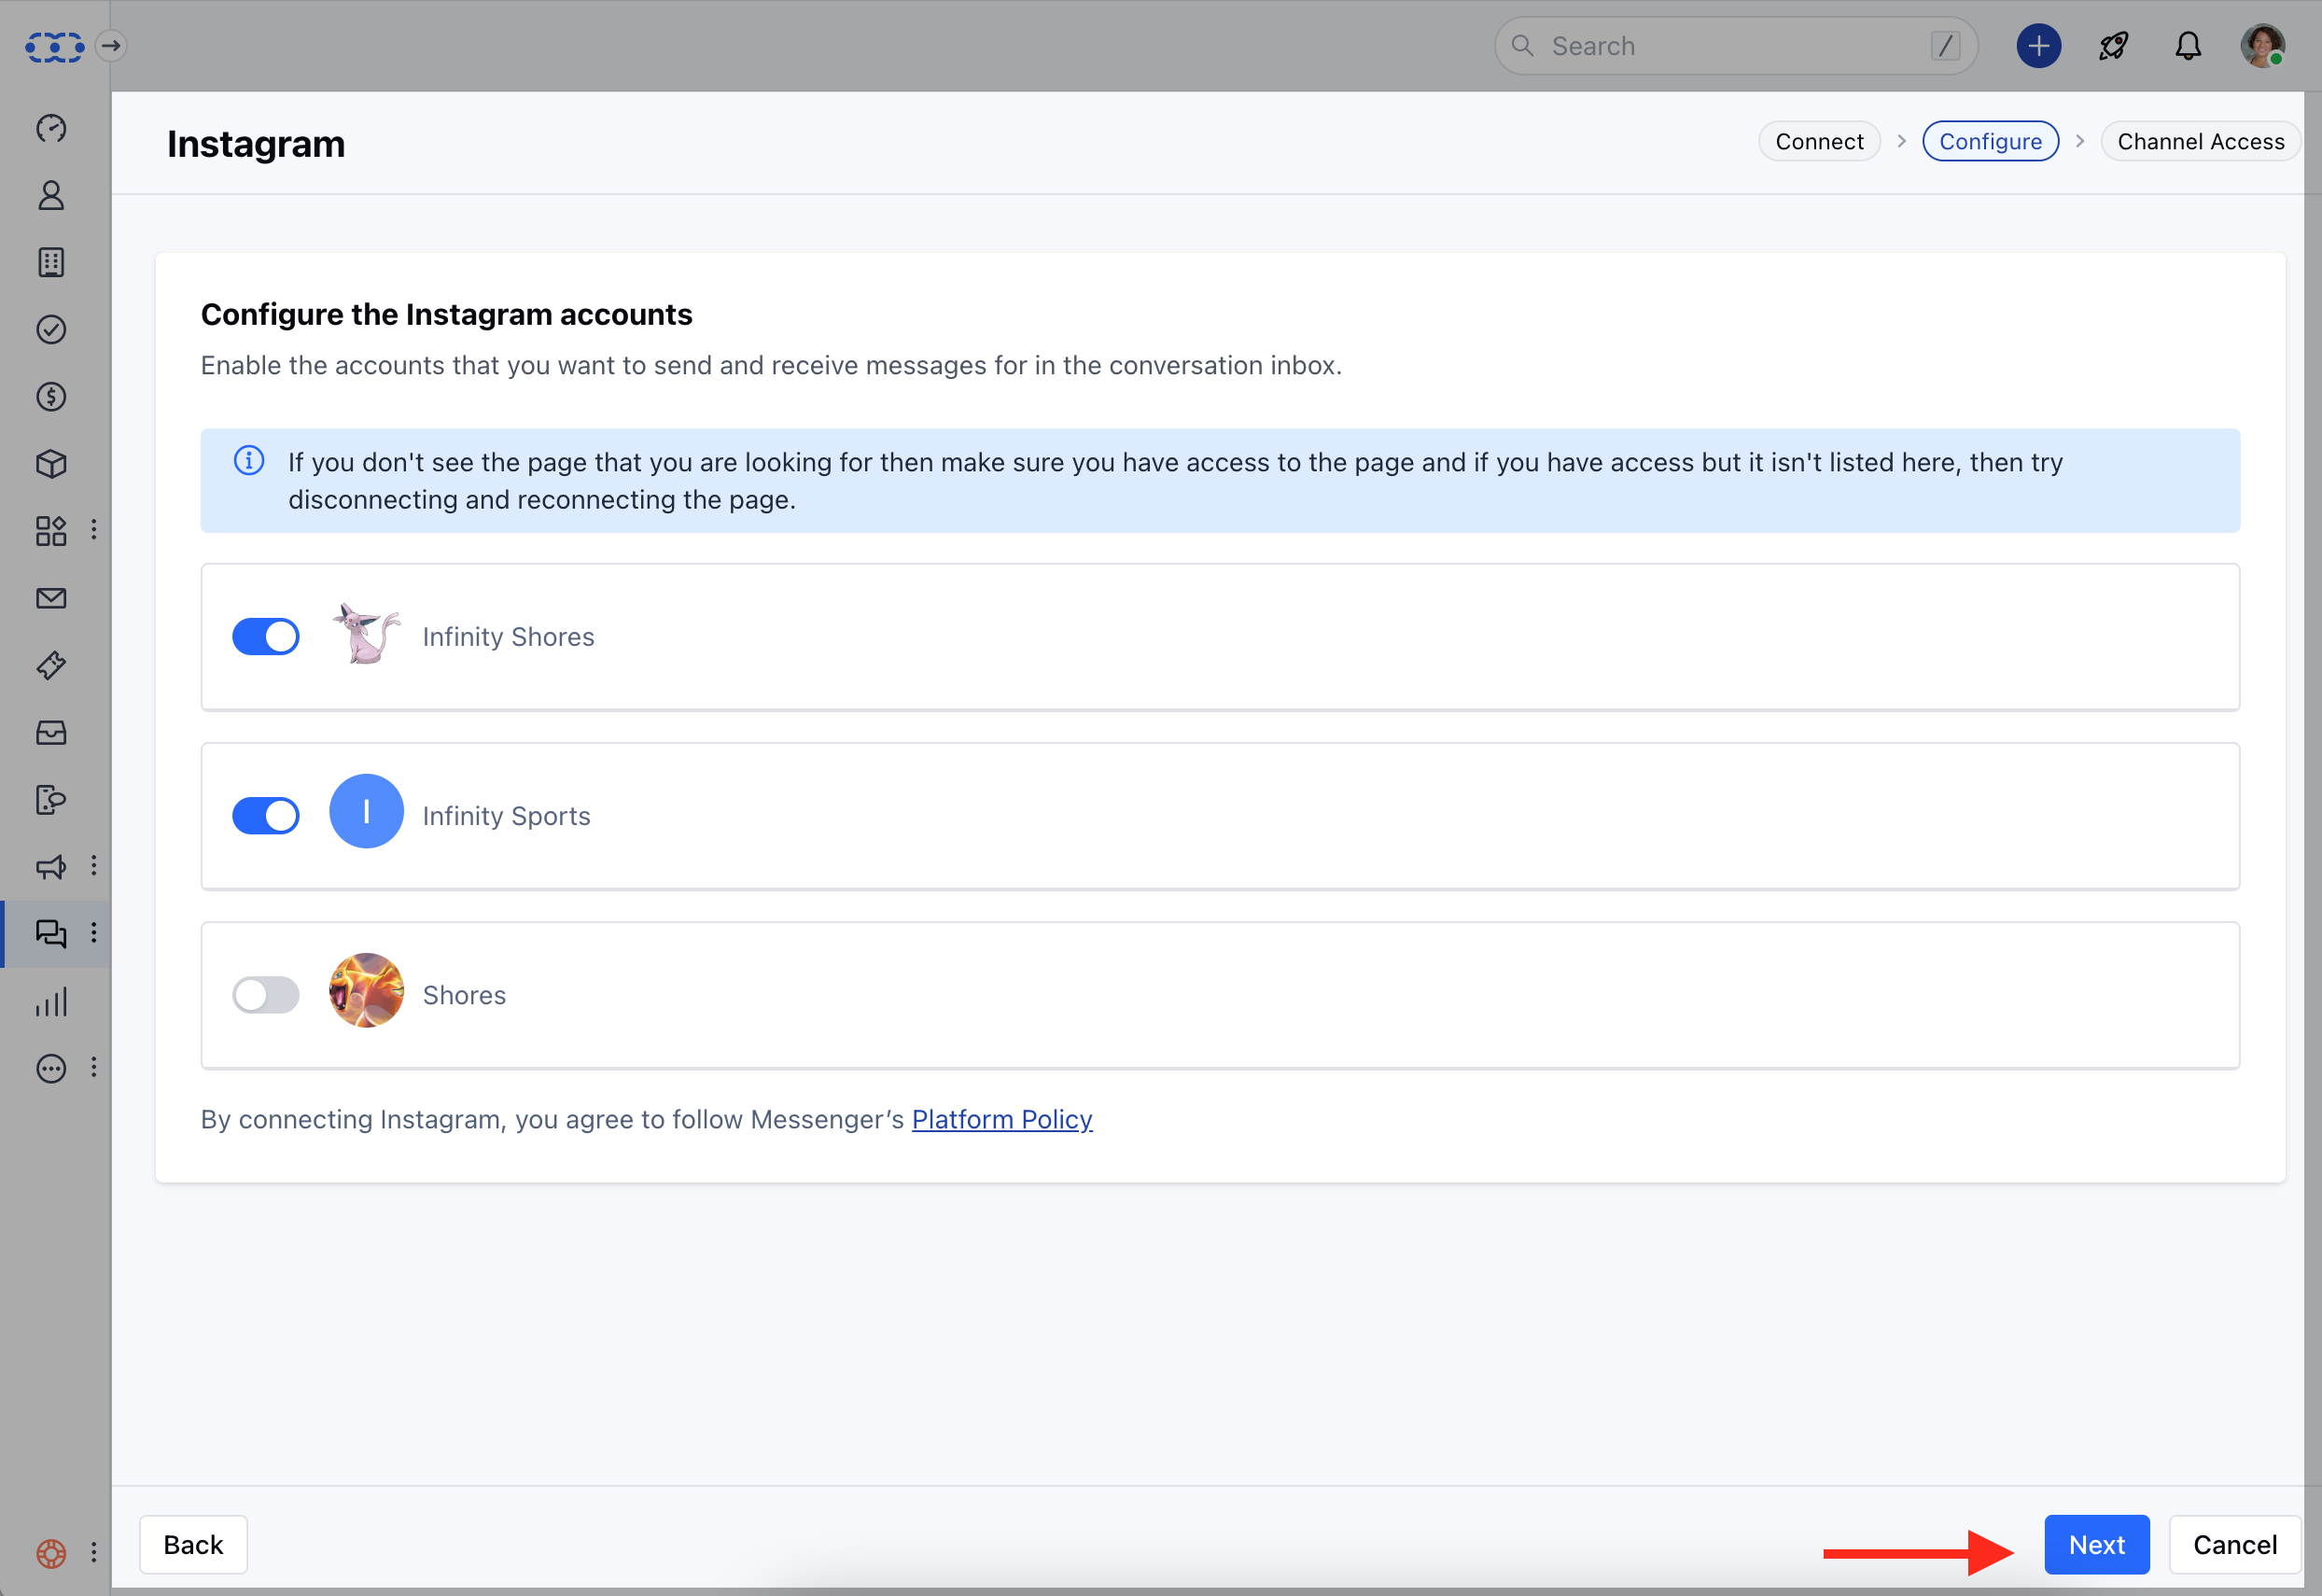Open the Campaigns megaphone icon

[x=51, y=867]
